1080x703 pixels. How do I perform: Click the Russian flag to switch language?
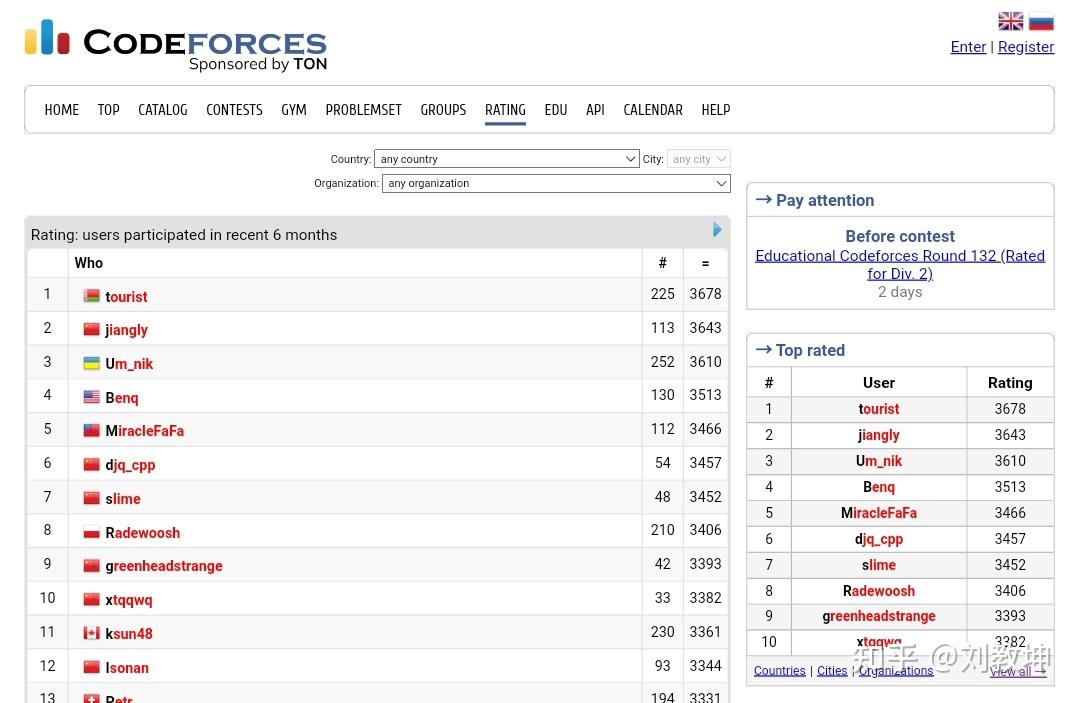coord(1041,20)
